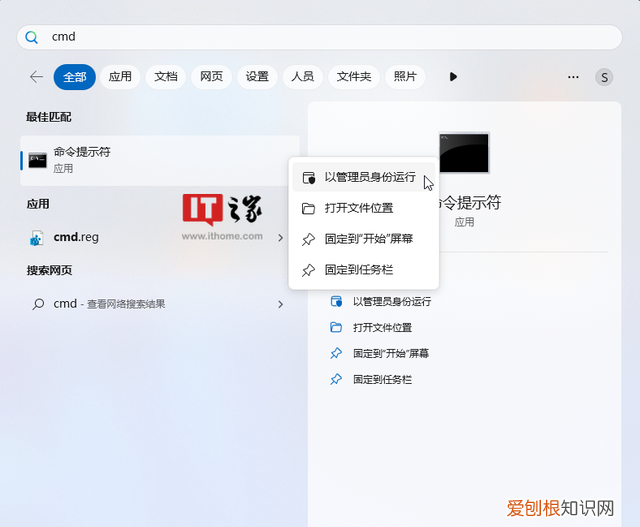
Task: Click the cmd search input field
Action: pos(319,37)
